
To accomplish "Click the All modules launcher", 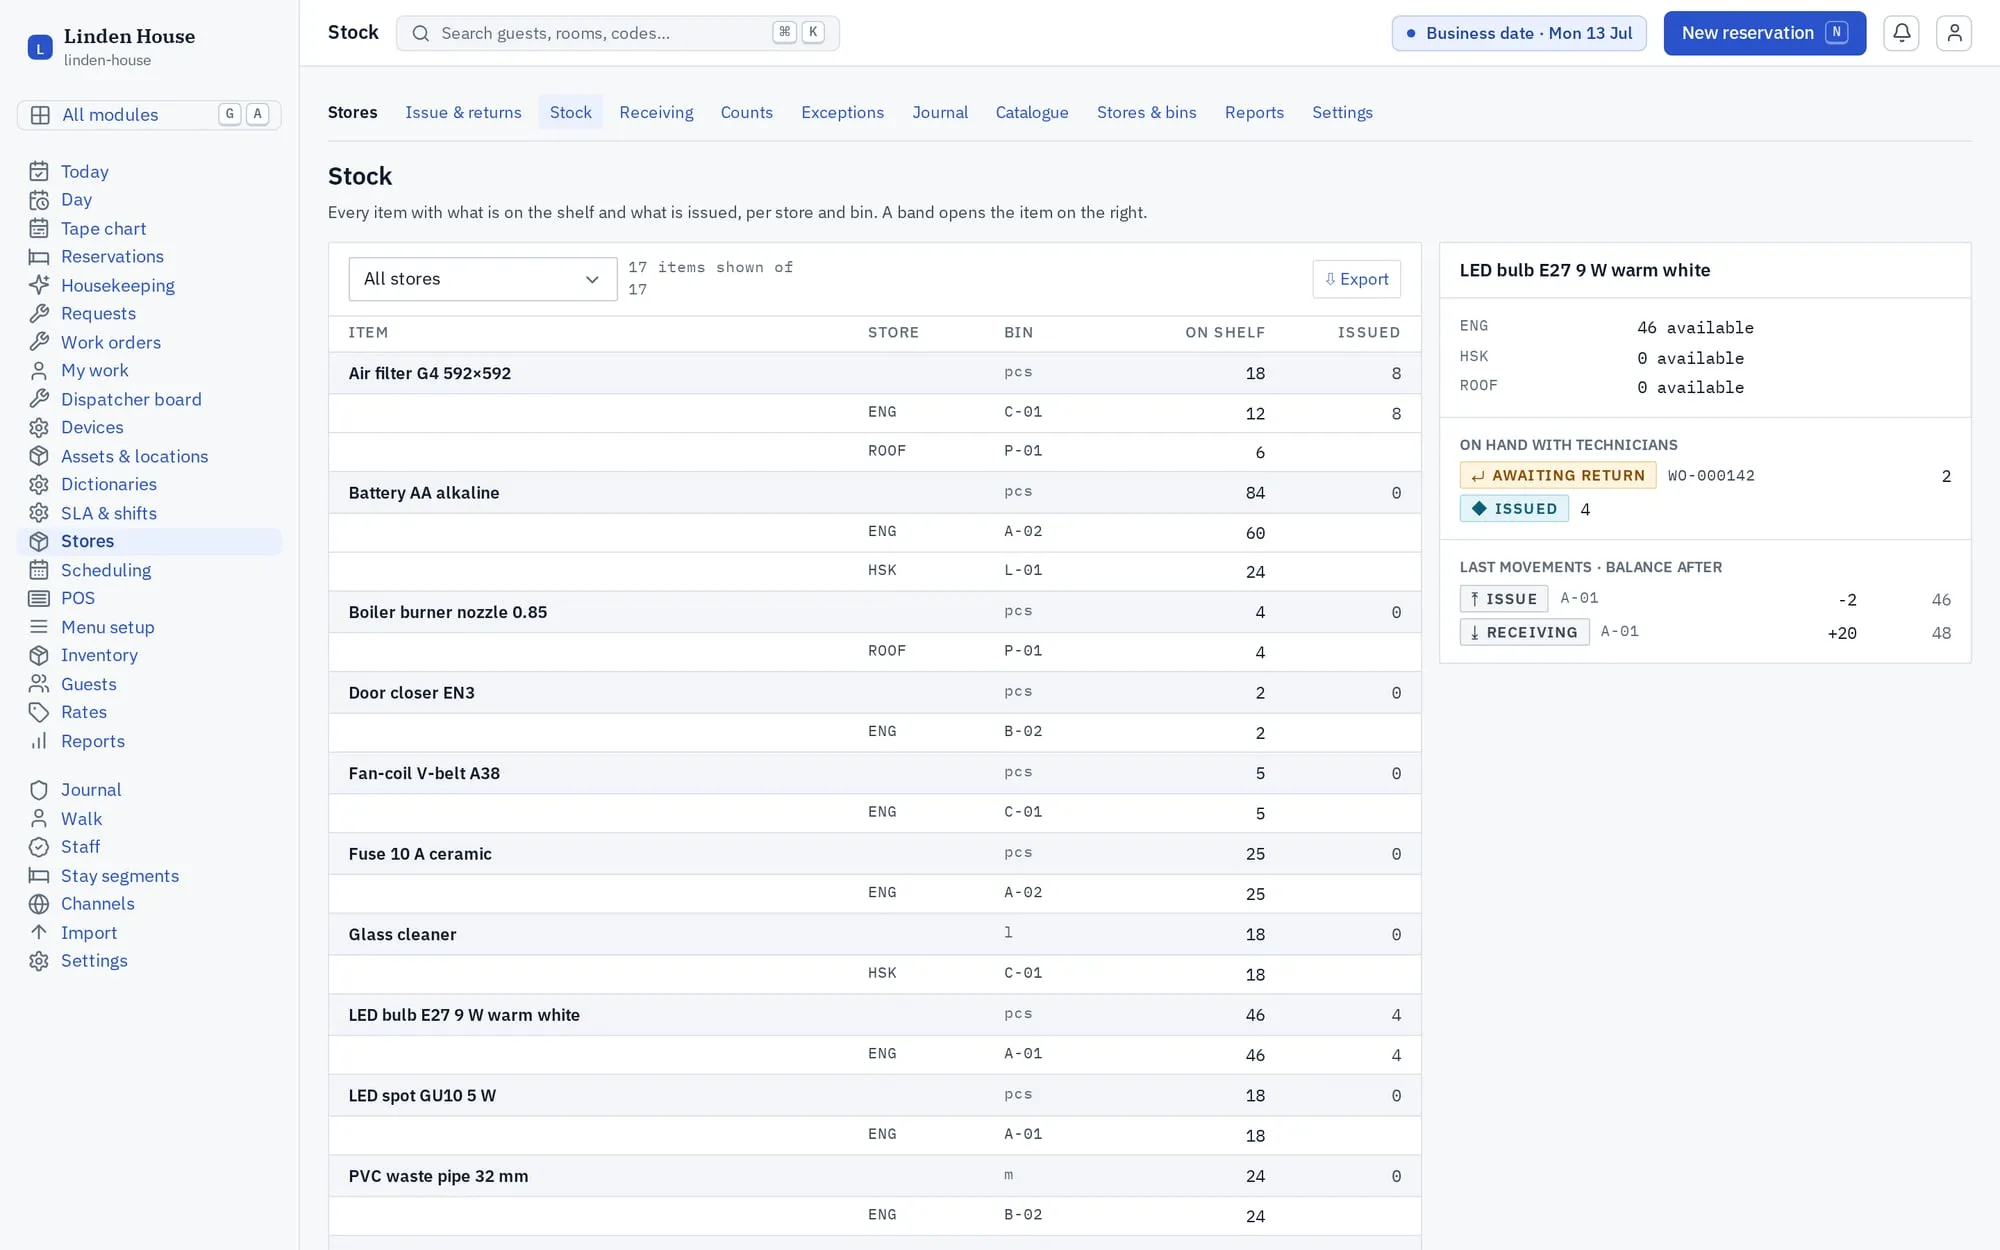I will point(149,115).
